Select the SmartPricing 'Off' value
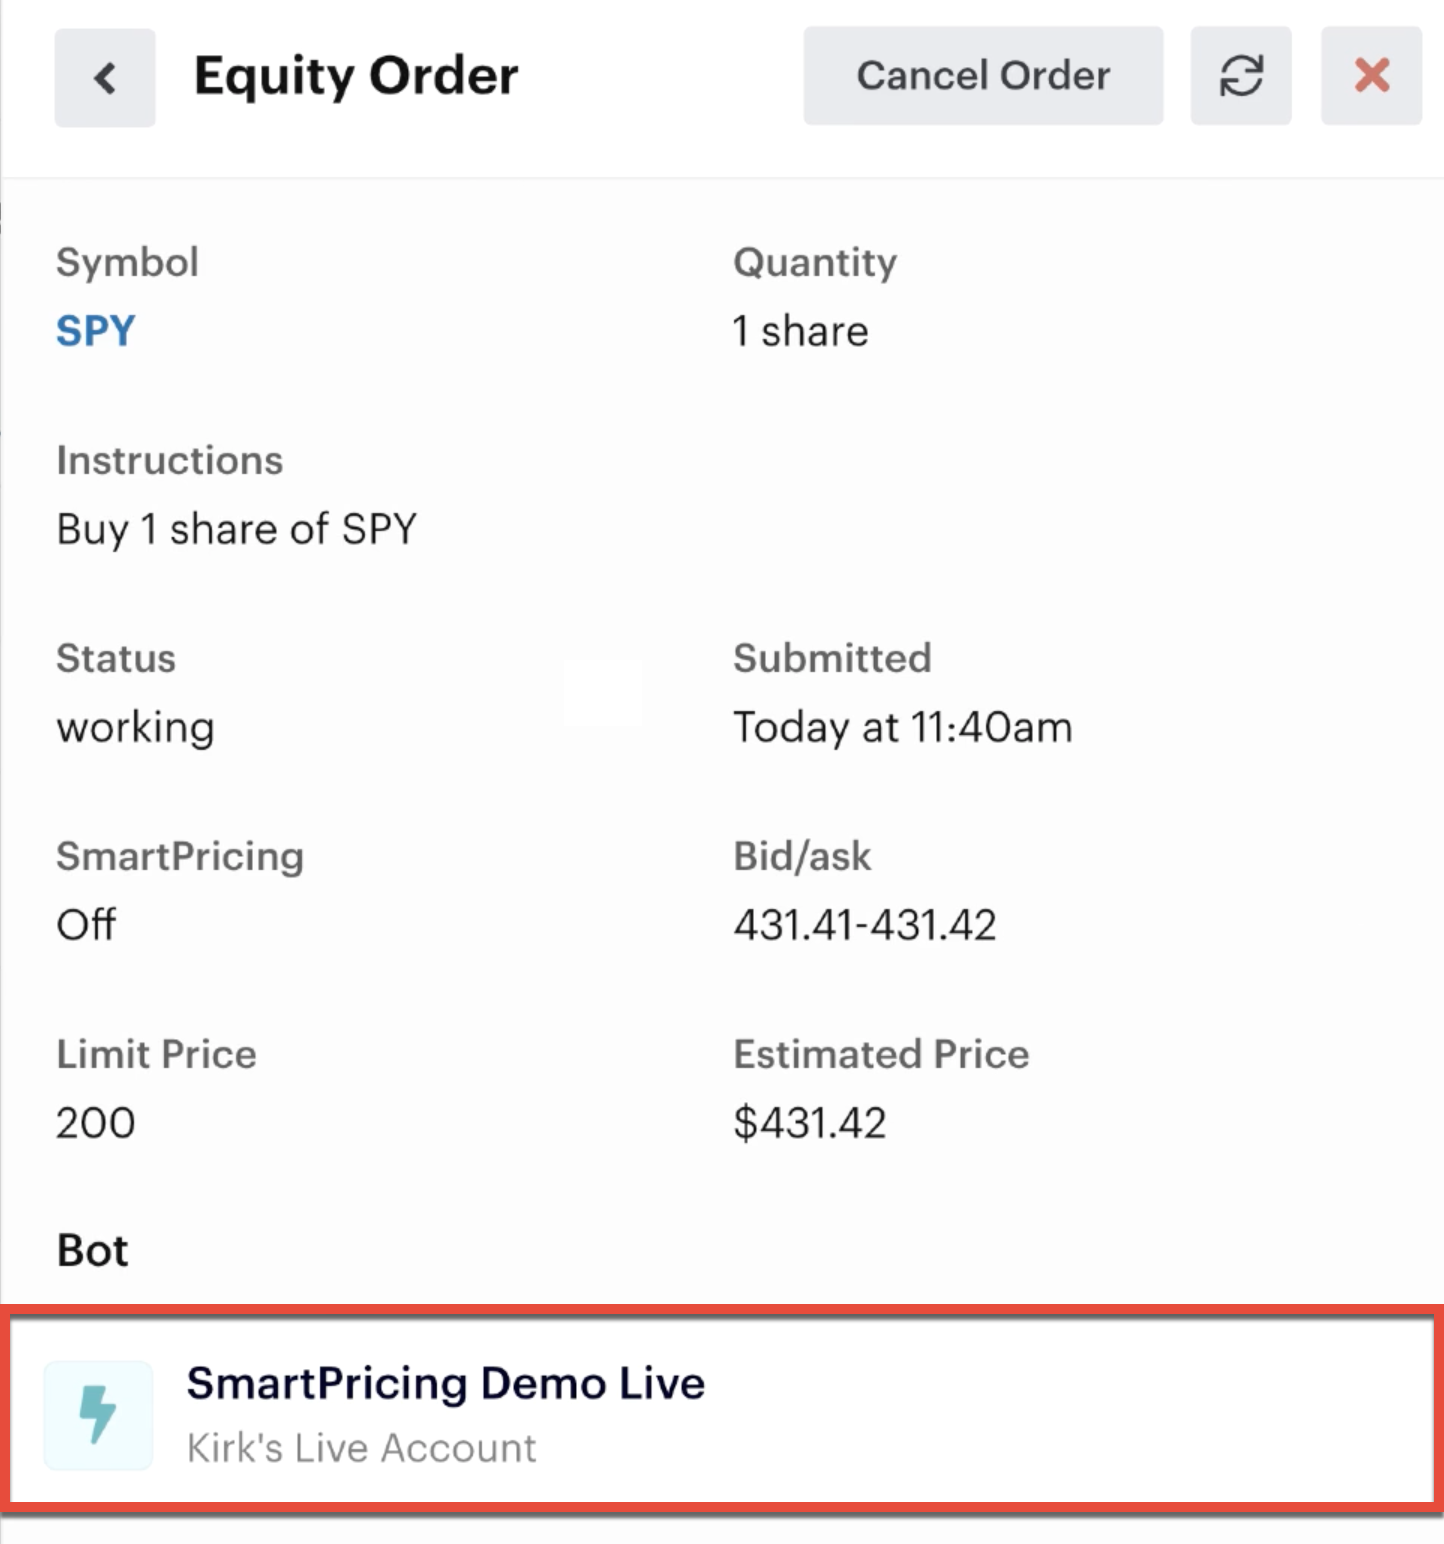The height and width of the screenshot is (1544, 1444). click(x=86, y=925)
